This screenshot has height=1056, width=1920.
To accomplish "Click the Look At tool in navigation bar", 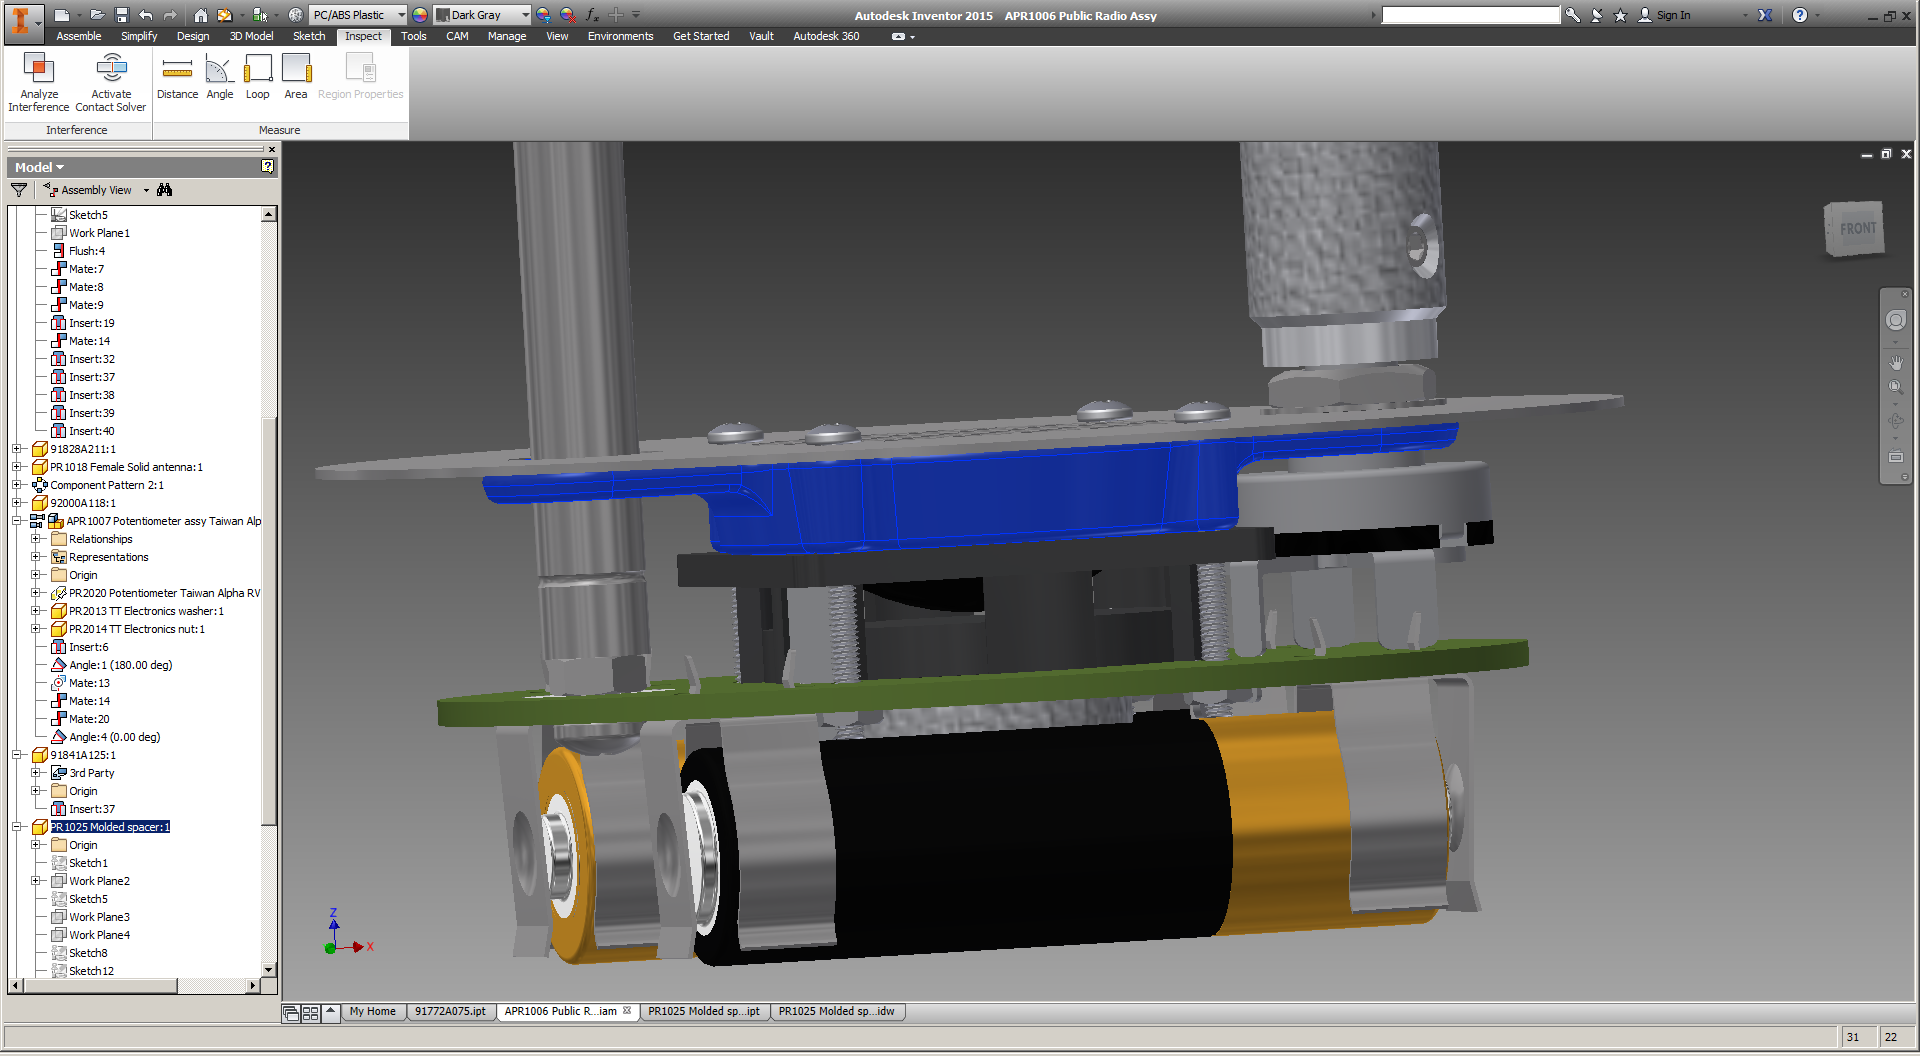I will [x=1895, y=457].
